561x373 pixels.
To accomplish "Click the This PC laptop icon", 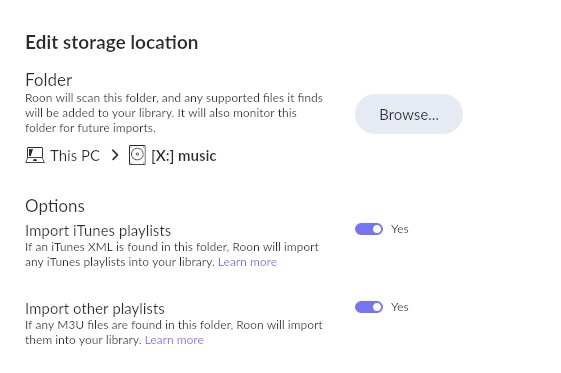I will 35,155.
